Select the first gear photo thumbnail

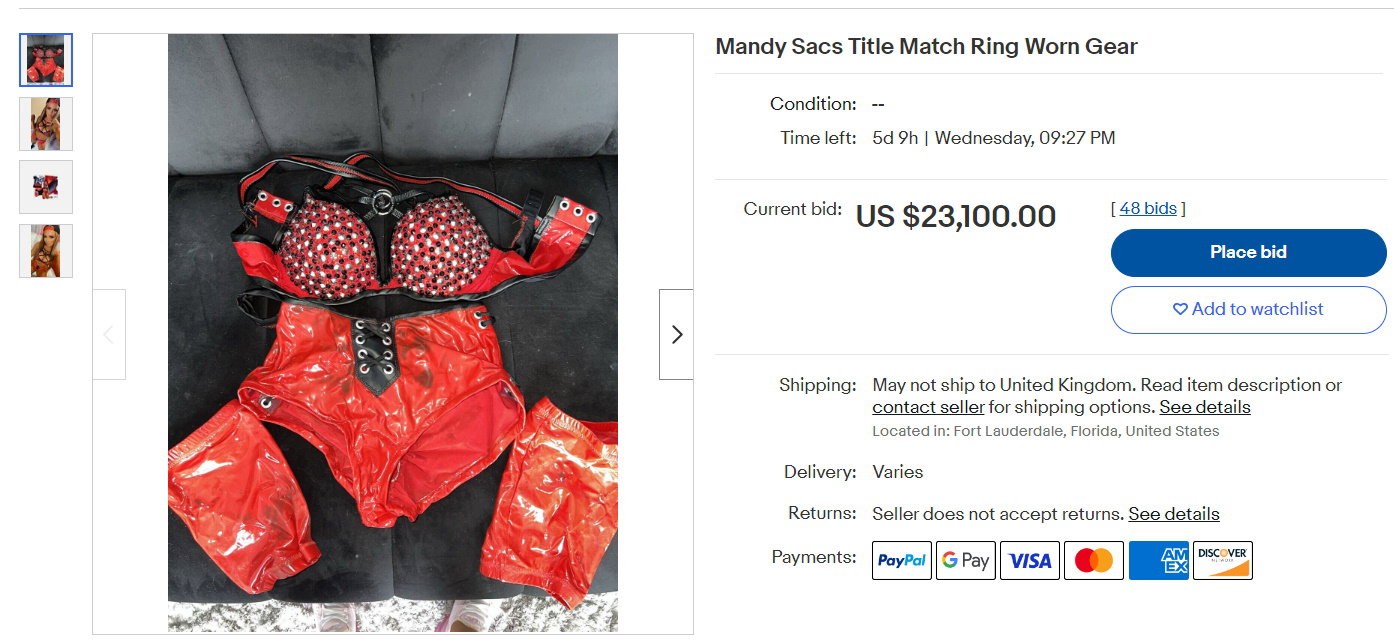(46, 60)
